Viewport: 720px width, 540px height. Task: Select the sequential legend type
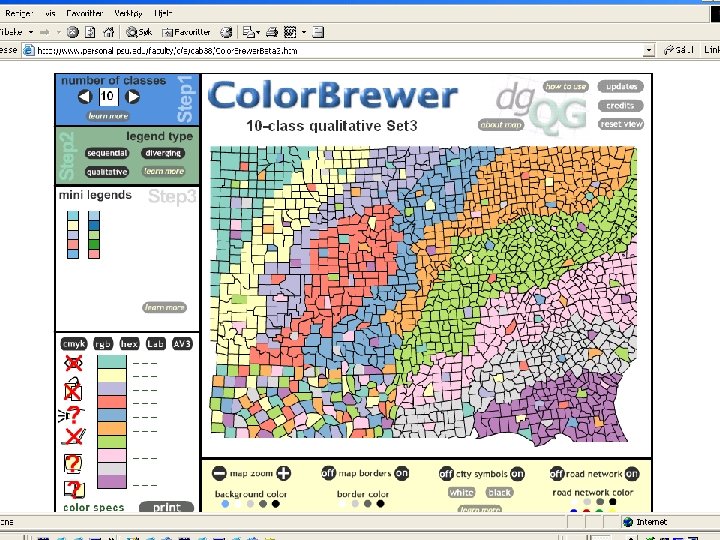point(107,153)
